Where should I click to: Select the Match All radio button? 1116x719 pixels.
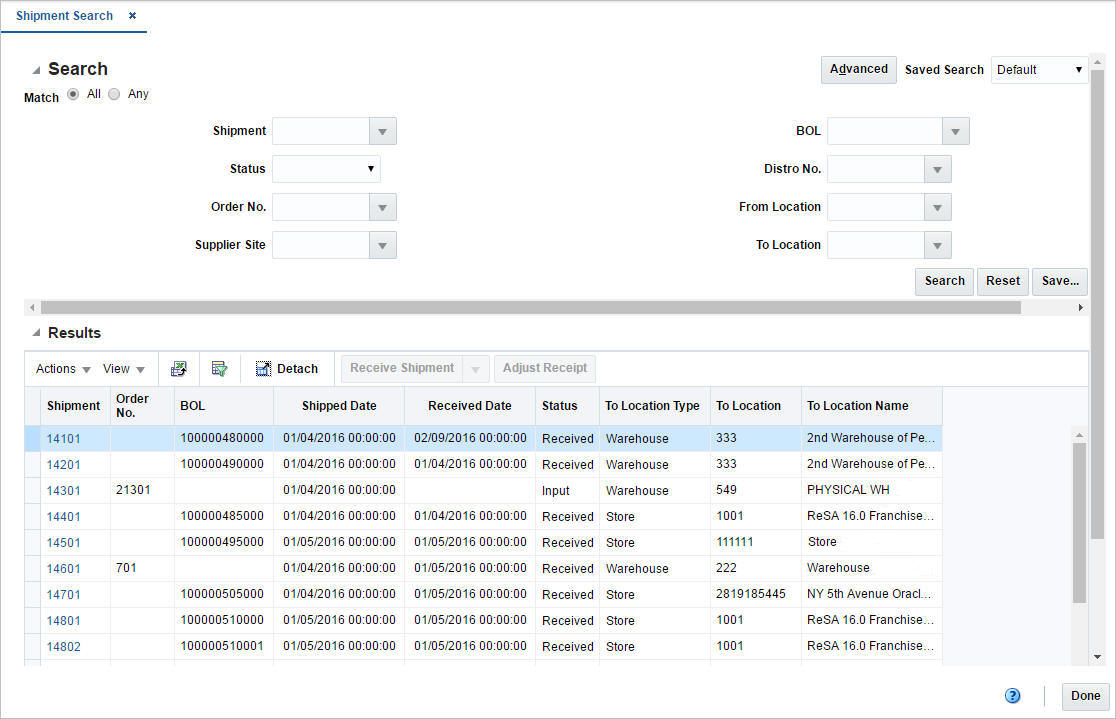tap(73, 93)
